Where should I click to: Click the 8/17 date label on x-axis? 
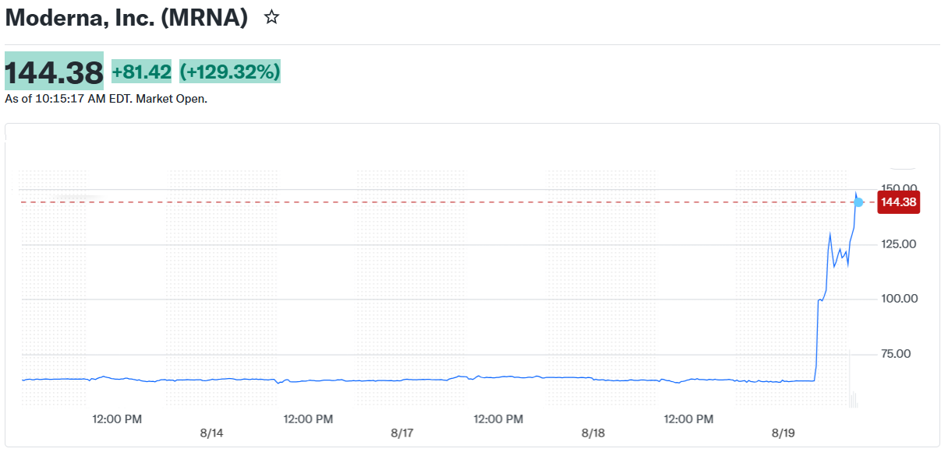(403, 433)
